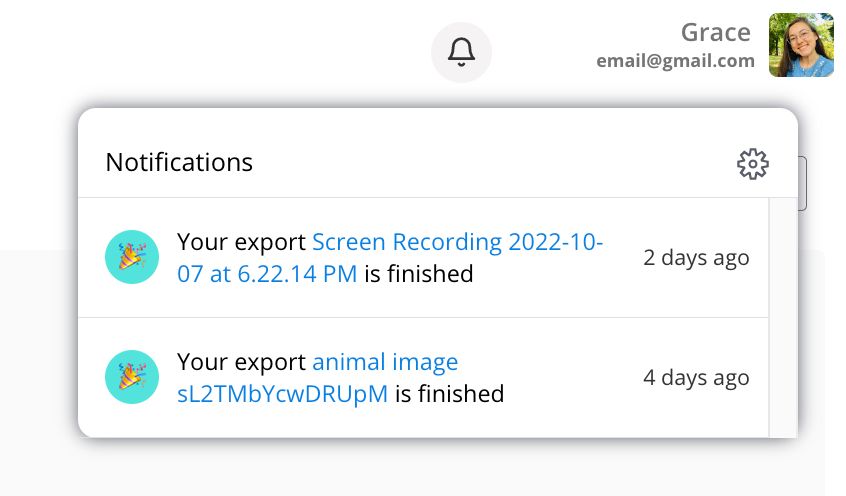Screen dimensions: 846x496
Task: Click the "animal image" portion of the export link
Action: 385,362
